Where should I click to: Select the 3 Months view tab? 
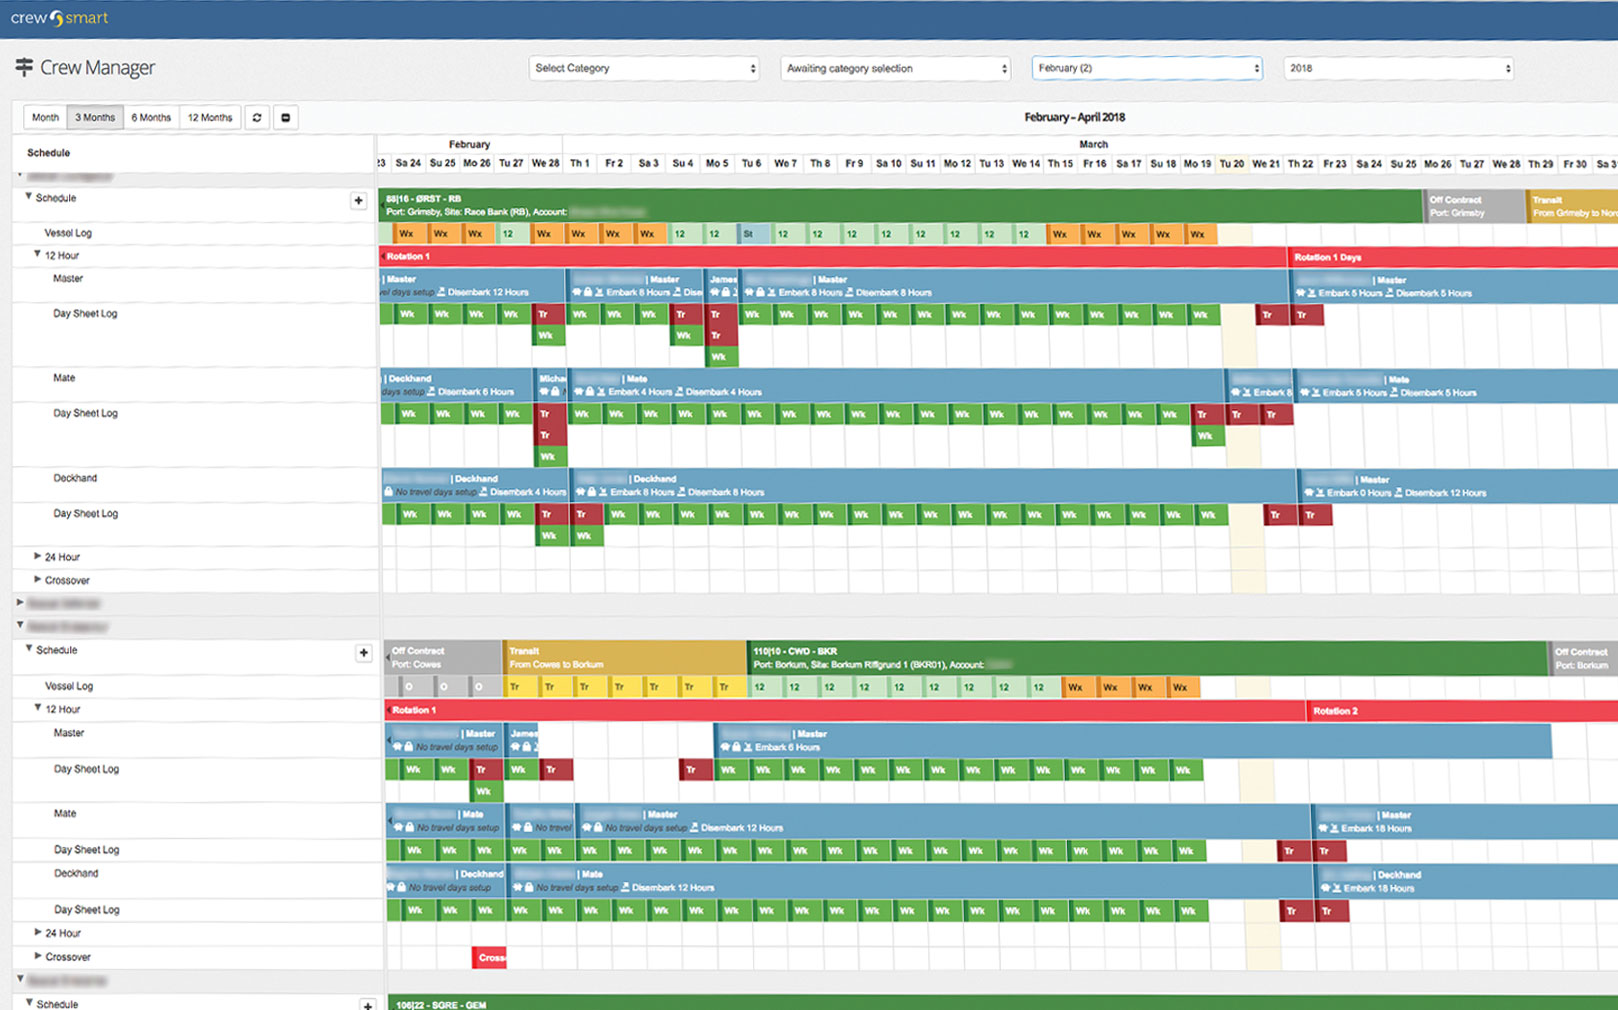pos(95,118)
